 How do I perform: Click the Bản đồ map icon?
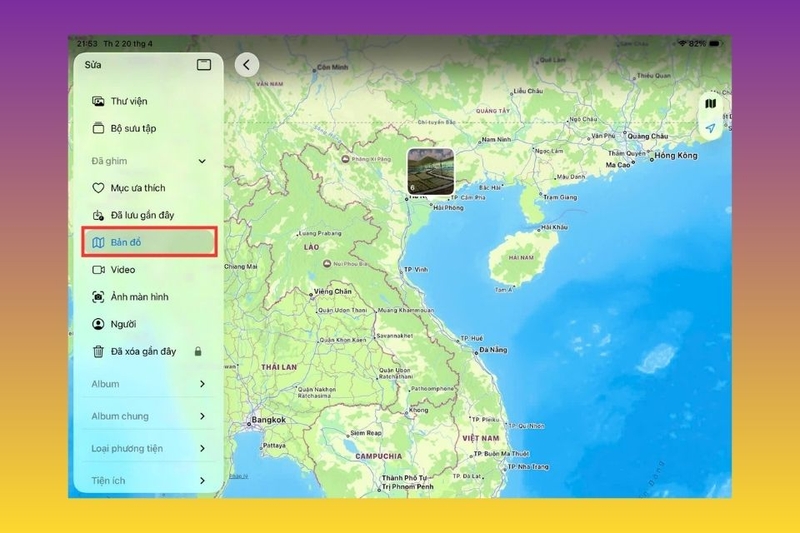tap(98, 242)
